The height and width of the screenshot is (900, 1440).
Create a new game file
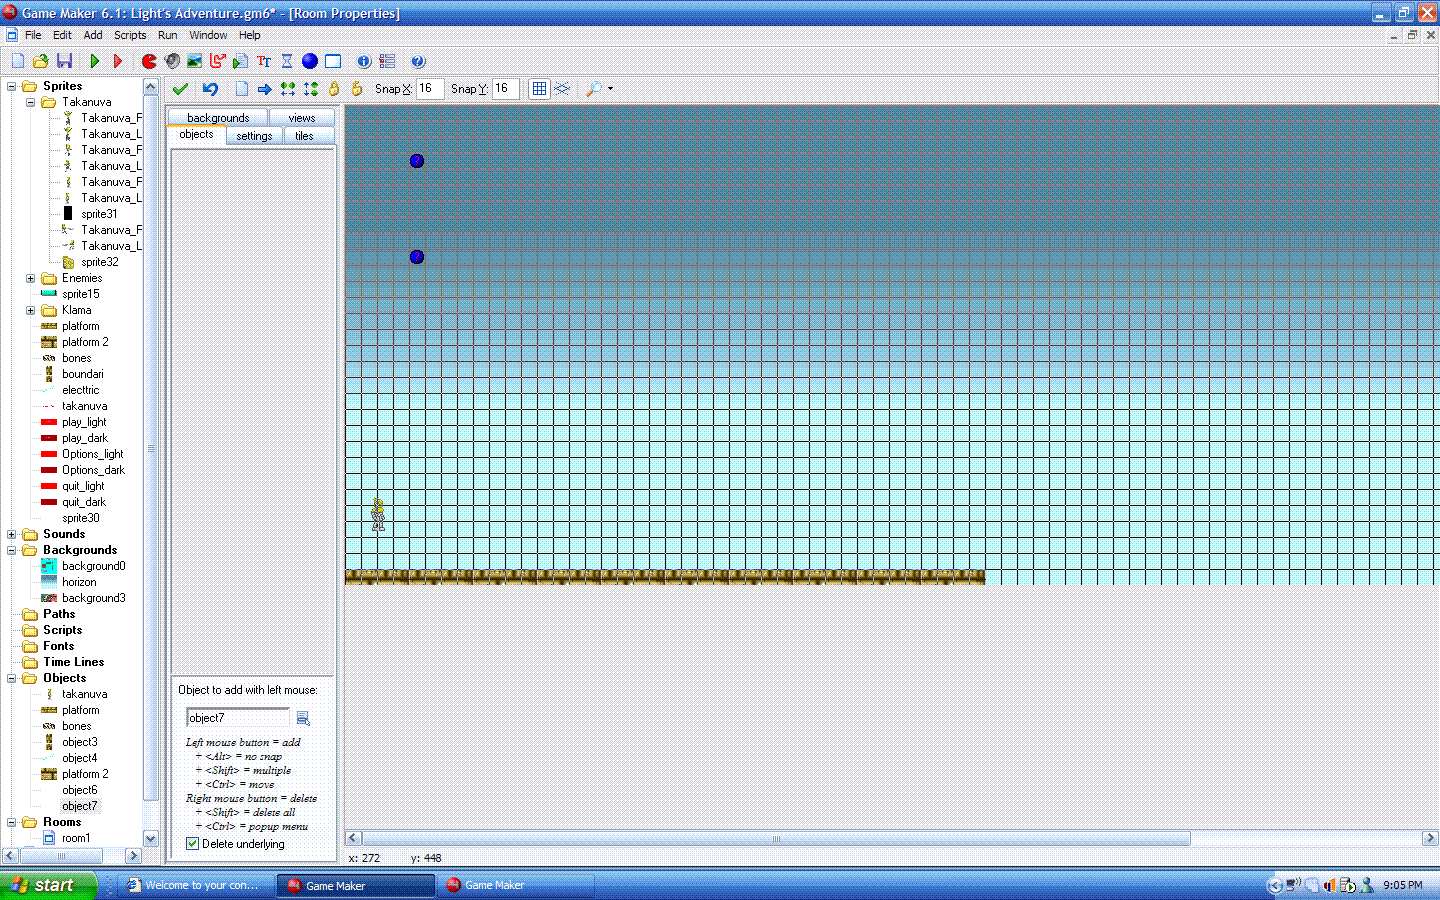[x=17, y=61]
